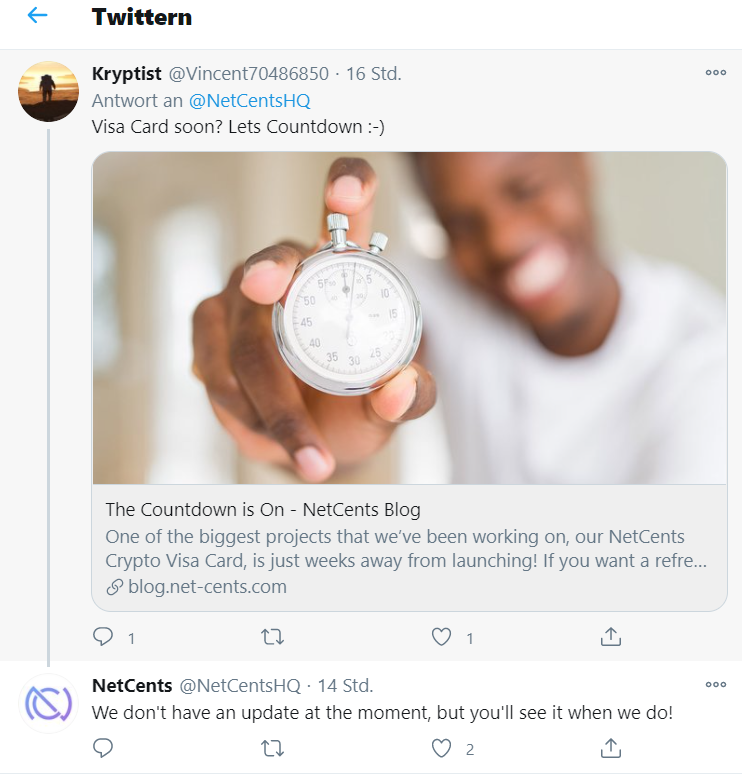Open the Kryptist display name link
Image resolution: width=742 pixels, height=782 pixels.
click(126, 74)
